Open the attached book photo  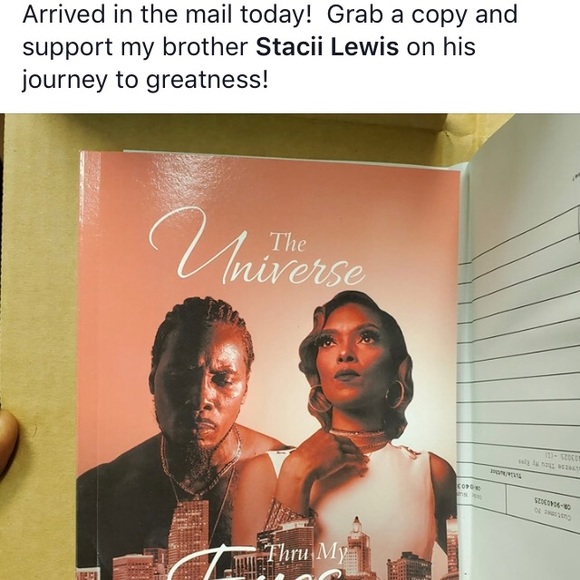290,347
